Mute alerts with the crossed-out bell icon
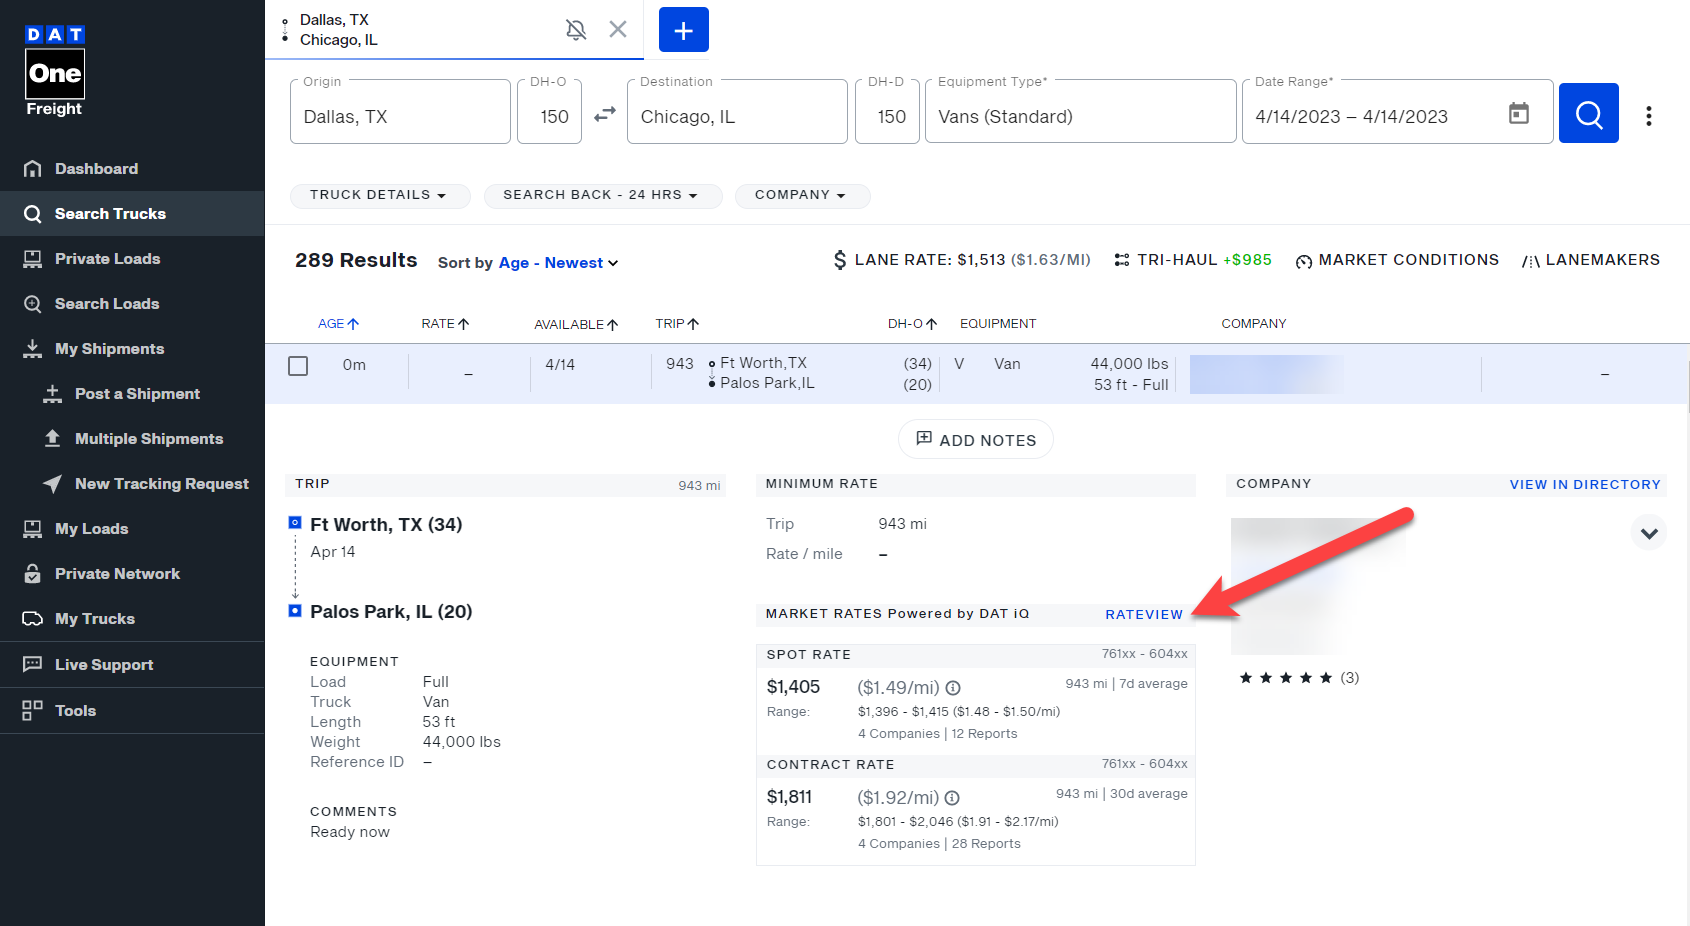 (577, 29)
